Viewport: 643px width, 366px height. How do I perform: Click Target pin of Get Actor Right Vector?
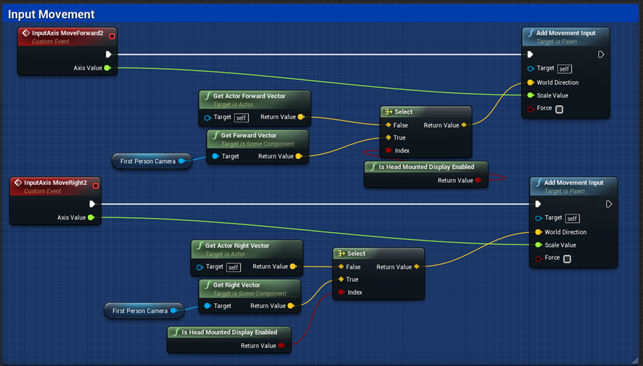[200, 267]
